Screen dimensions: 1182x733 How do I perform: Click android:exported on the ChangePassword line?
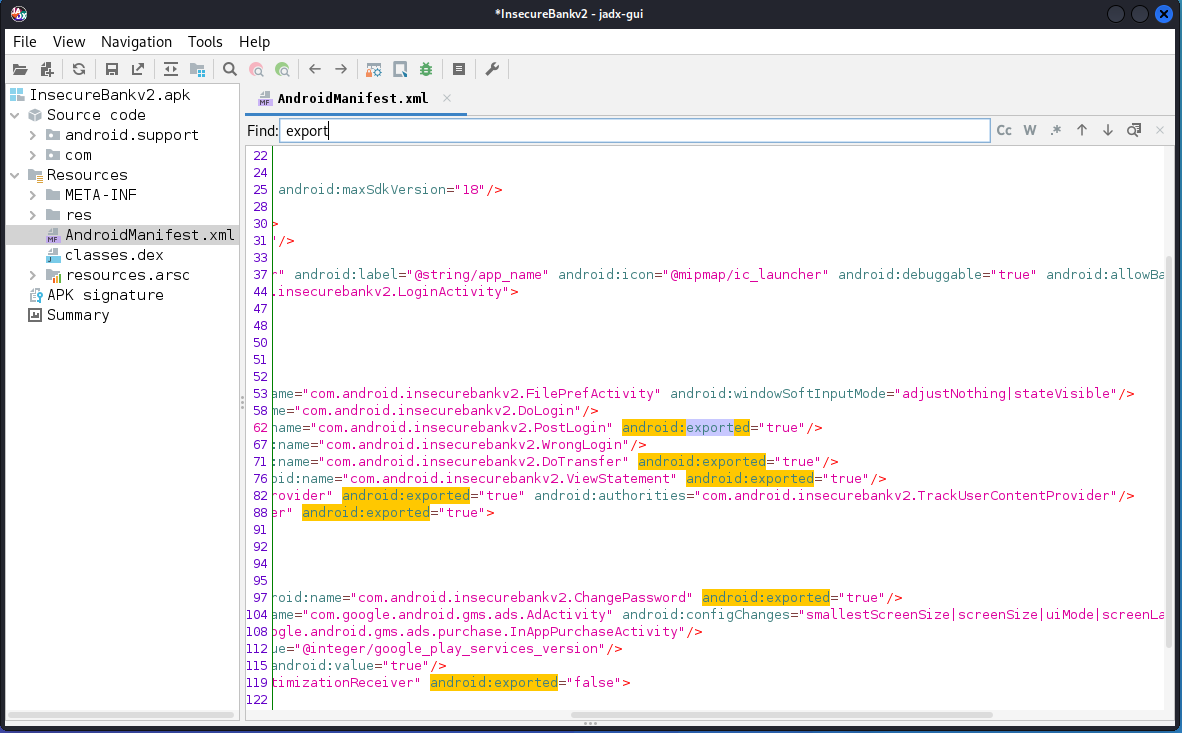click(766, 597)
